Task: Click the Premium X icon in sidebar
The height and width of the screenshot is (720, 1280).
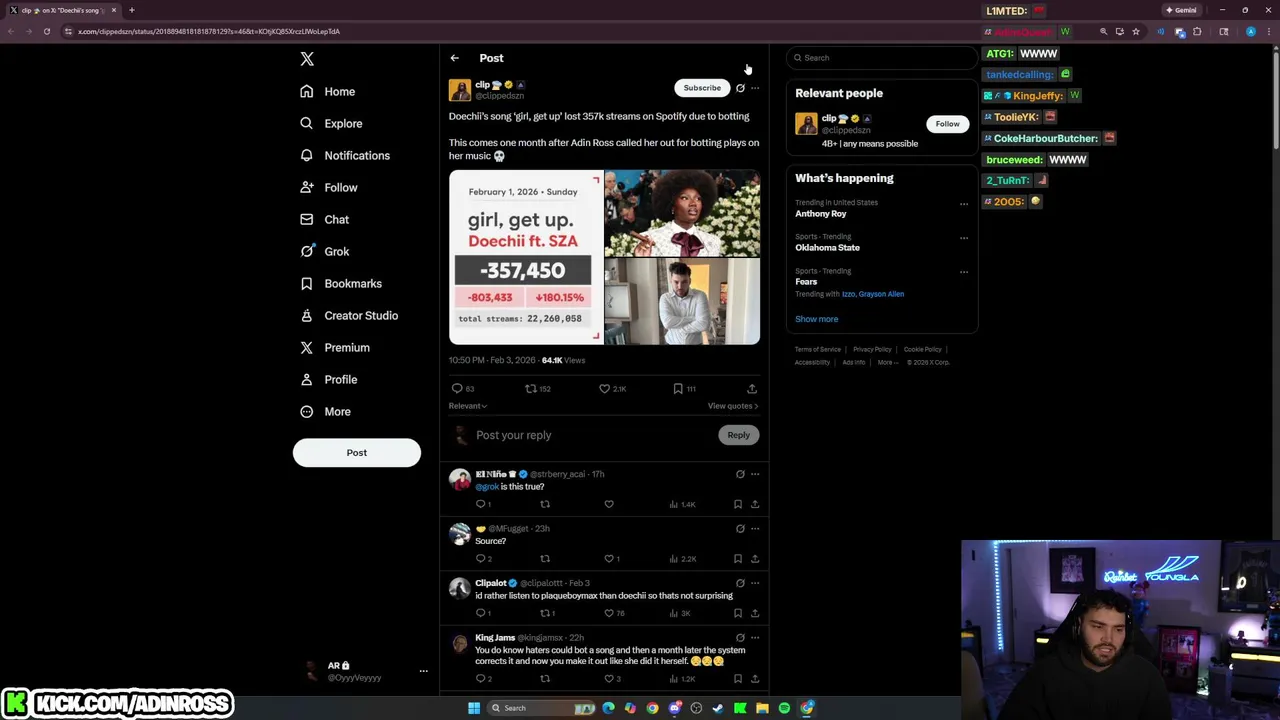Action: click(307, 347)
